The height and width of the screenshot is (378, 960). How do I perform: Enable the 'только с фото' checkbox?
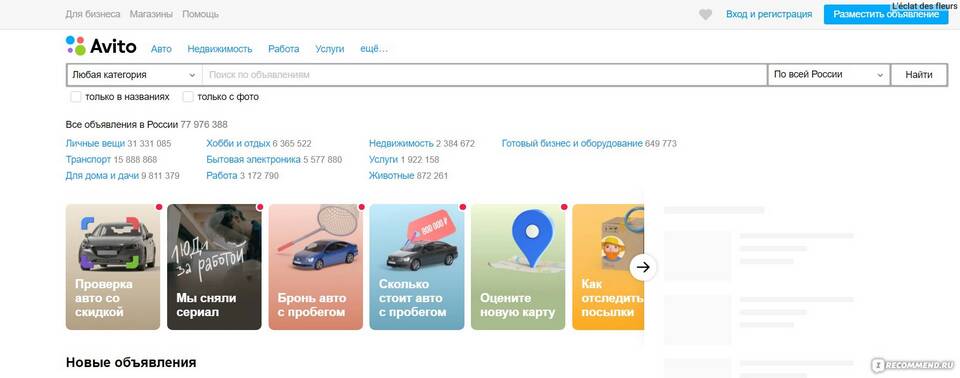click(x=189, y=97)
